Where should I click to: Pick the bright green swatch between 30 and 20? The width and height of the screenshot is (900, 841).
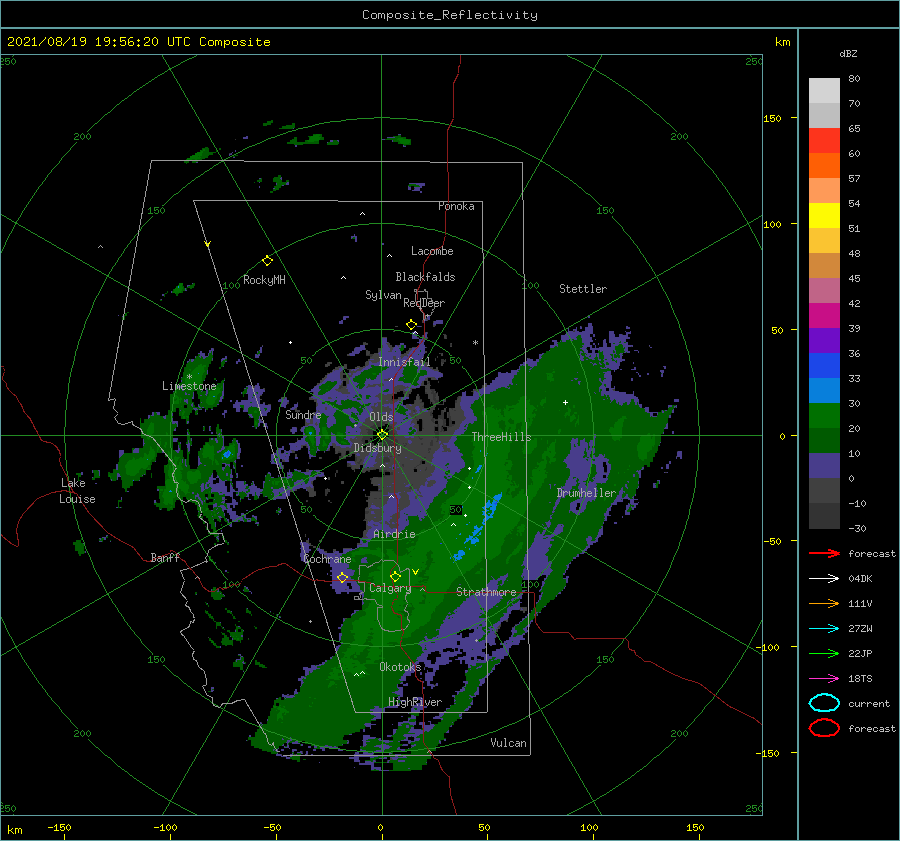[824, 416]
